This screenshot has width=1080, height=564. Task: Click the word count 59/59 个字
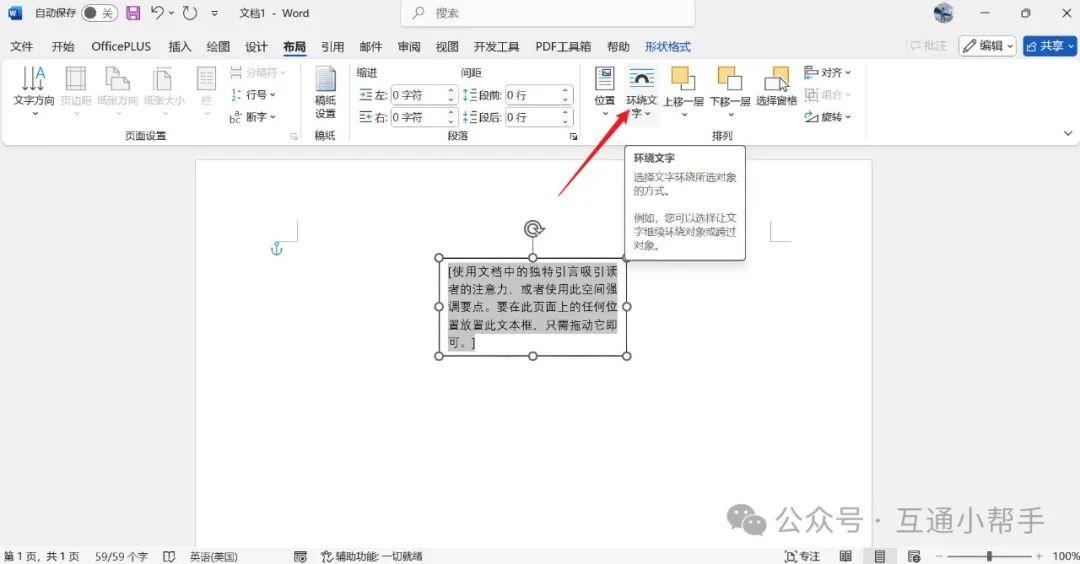coord(121,556)
